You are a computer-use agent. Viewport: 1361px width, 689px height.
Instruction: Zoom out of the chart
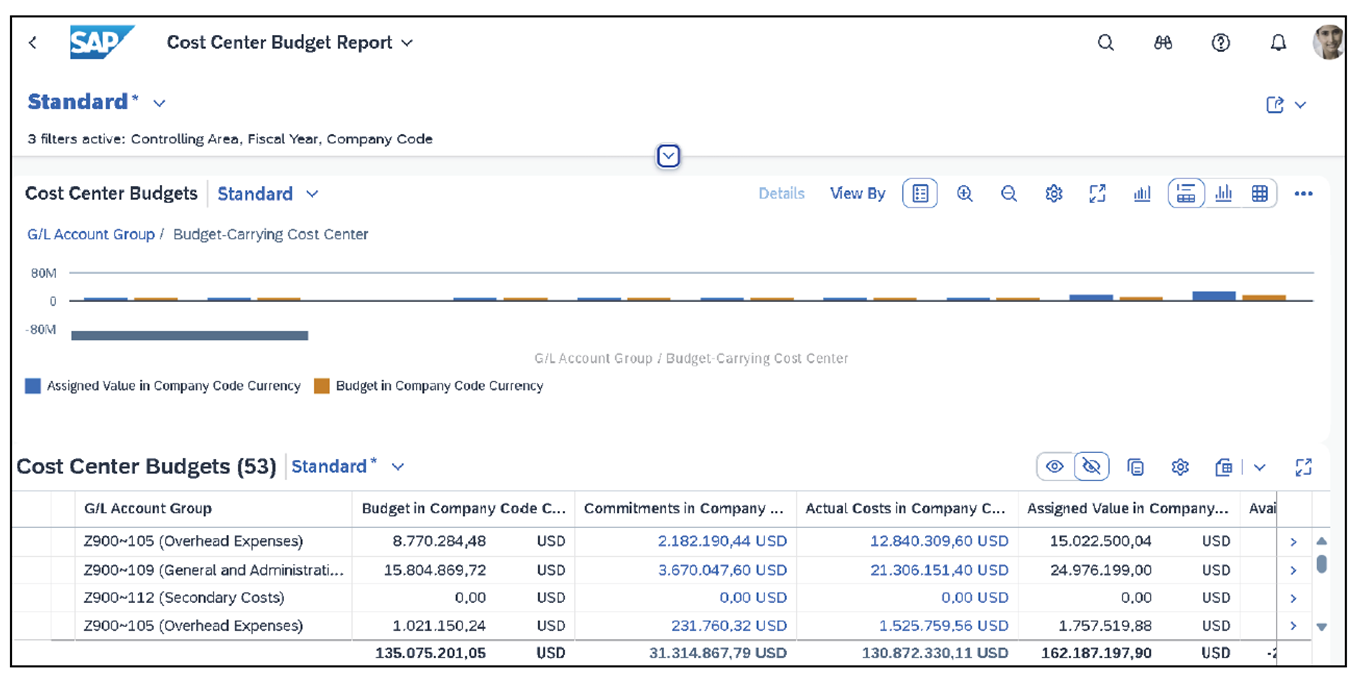(x=1008, y=193)
